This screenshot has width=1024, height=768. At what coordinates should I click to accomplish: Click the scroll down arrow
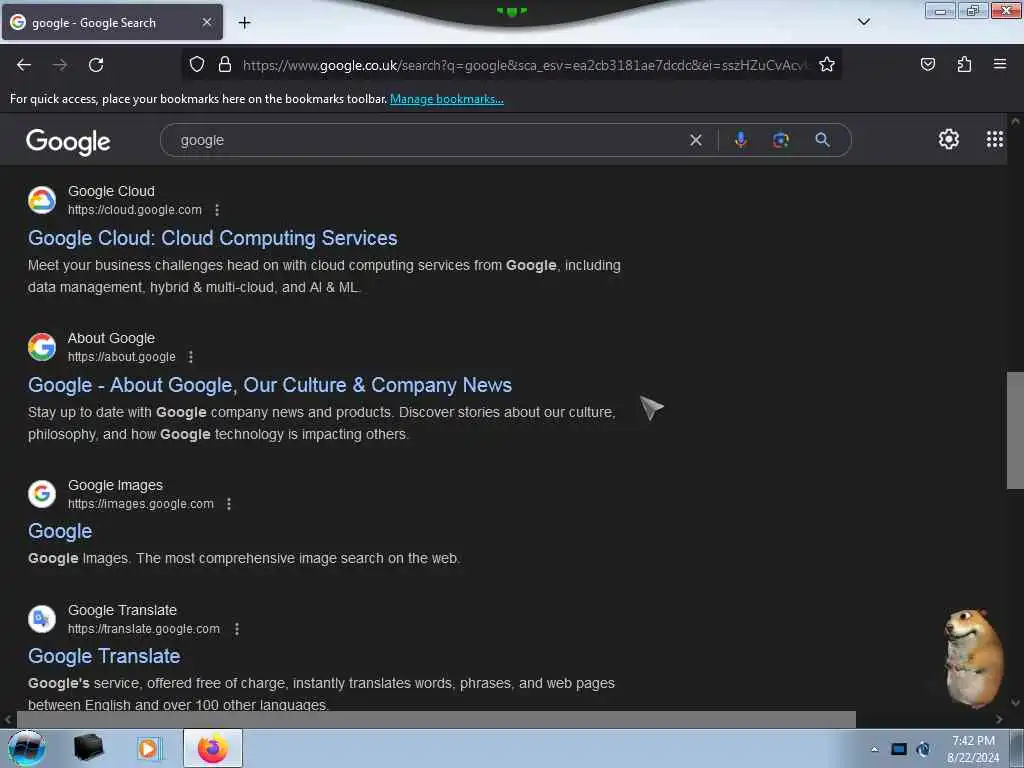(1015, 703)
